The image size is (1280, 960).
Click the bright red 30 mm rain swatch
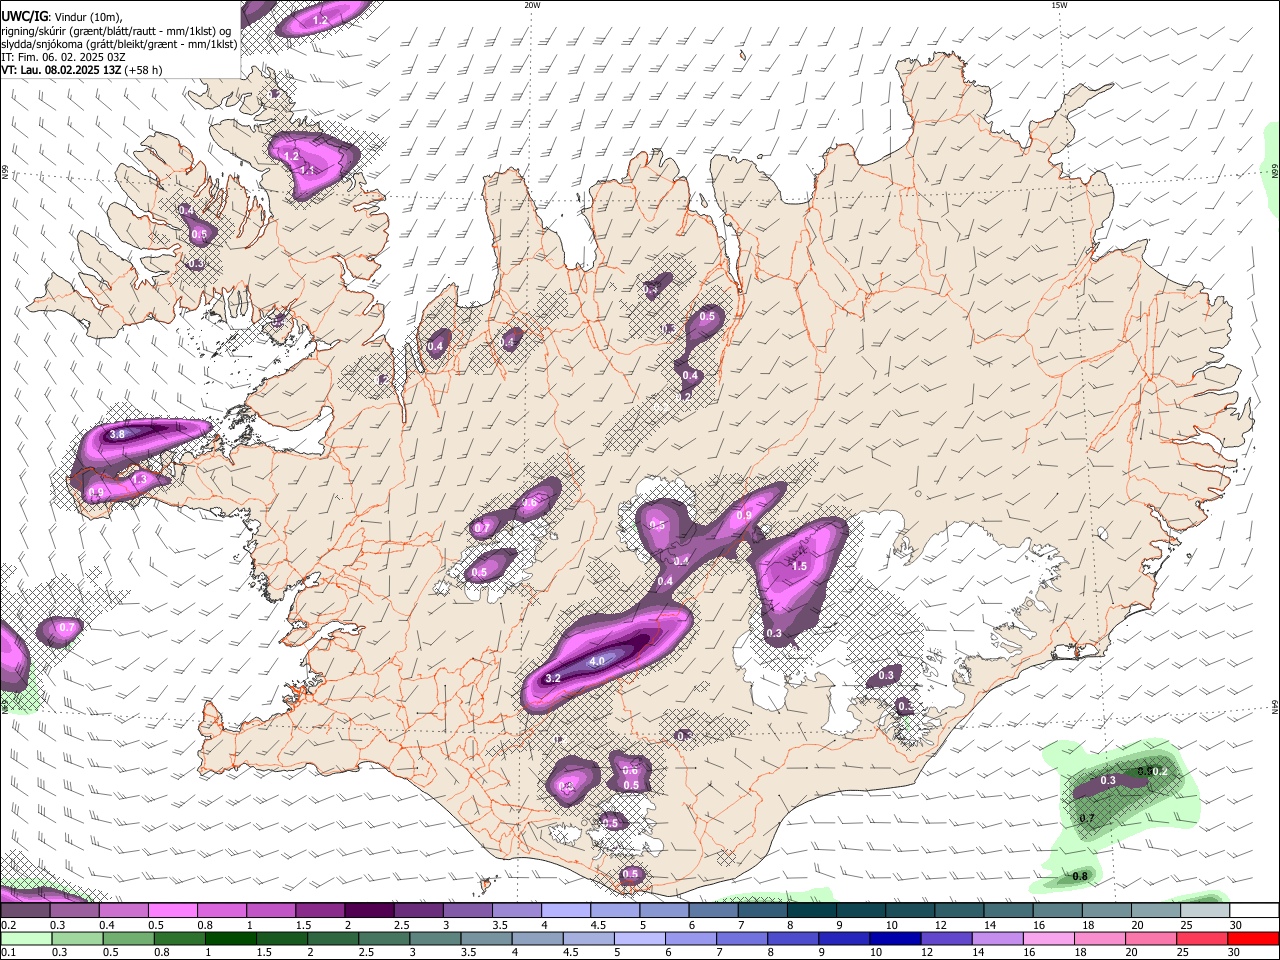(1254, 939)
